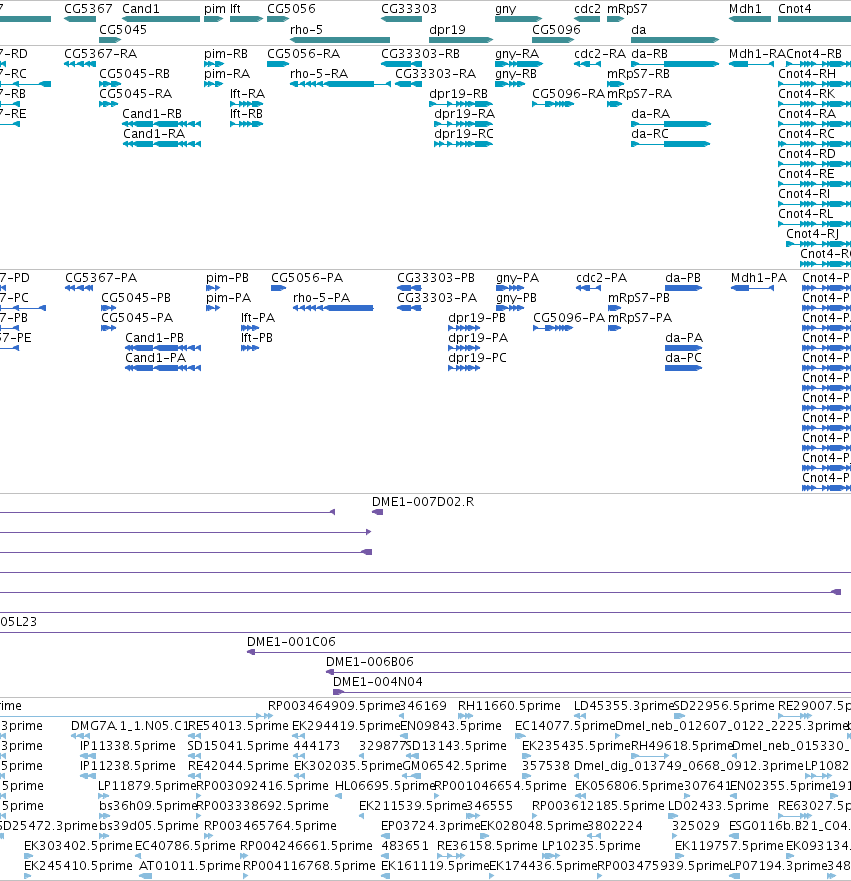This screenshot has height=881, width=851.
Task: Select the dpr19 gene label
Action: click(447, 29)
